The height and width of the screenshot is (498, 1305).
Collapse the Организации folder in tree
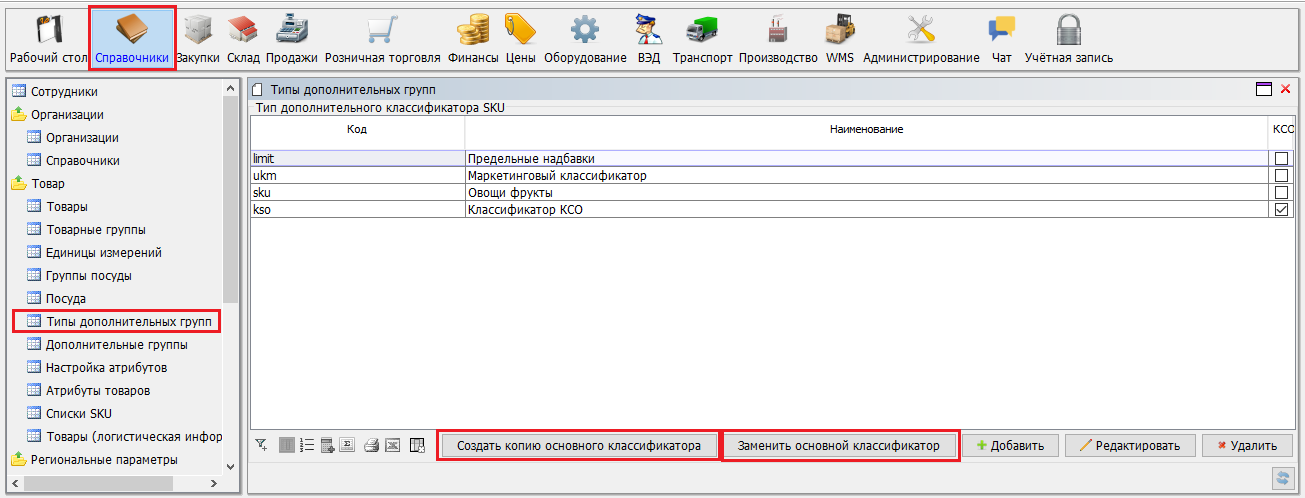click(x=19, y=115)
